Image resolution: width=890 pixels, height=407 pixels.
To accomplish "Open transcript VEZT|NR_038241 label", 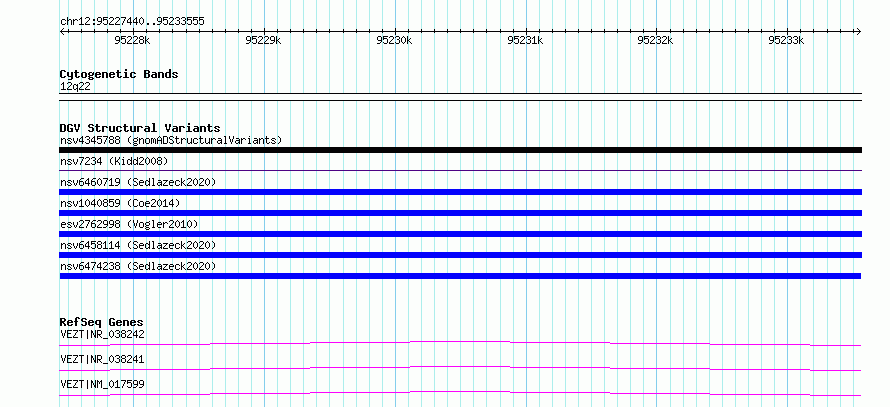I will [x=102, y=359].
